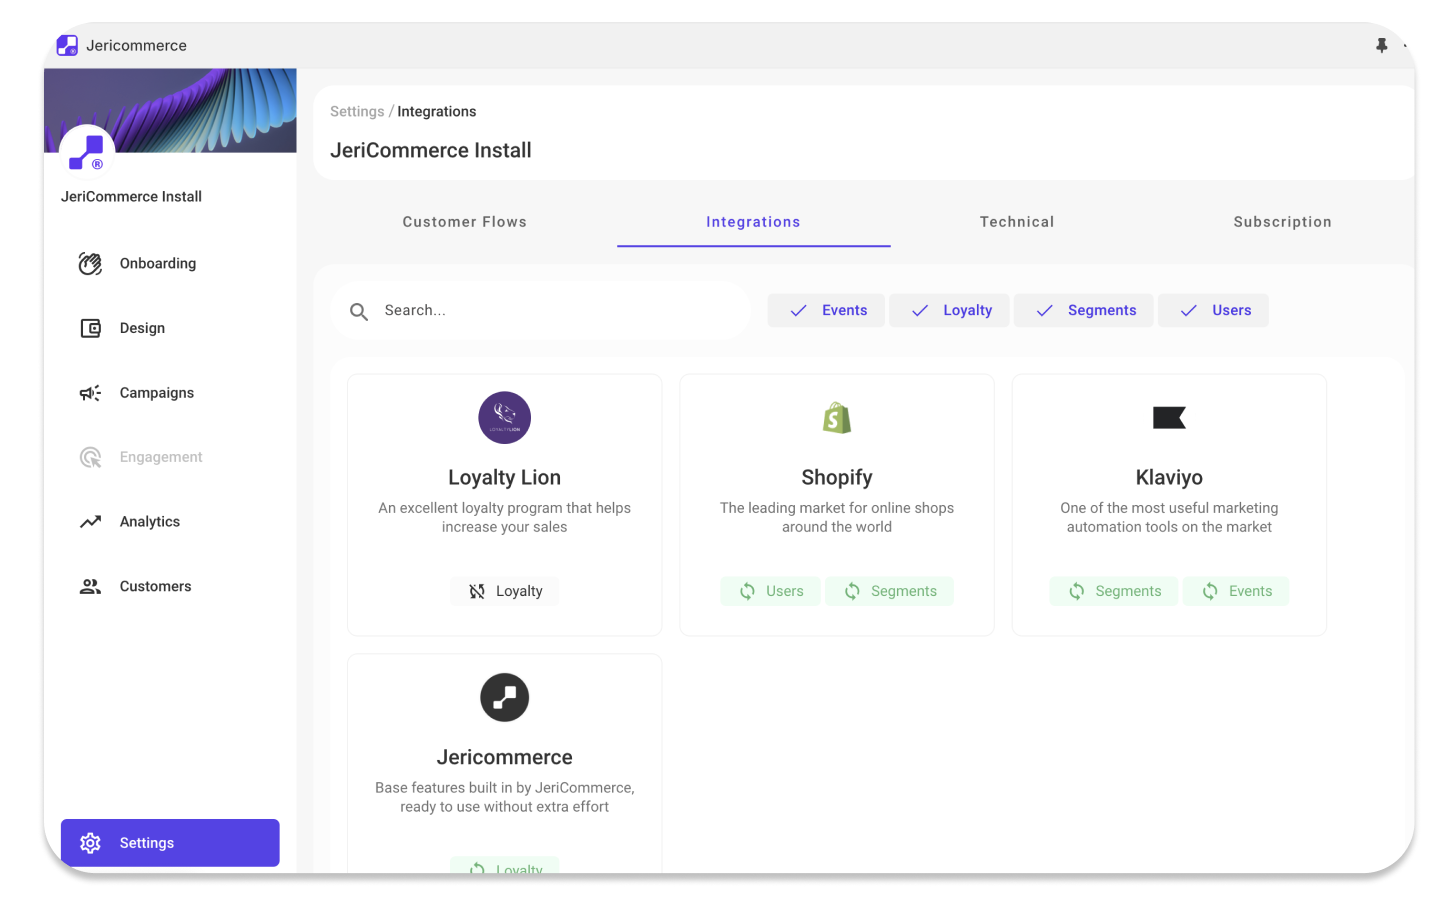Open the Analytics sidebar item
1450x906 pixels.
pos(170,522)
